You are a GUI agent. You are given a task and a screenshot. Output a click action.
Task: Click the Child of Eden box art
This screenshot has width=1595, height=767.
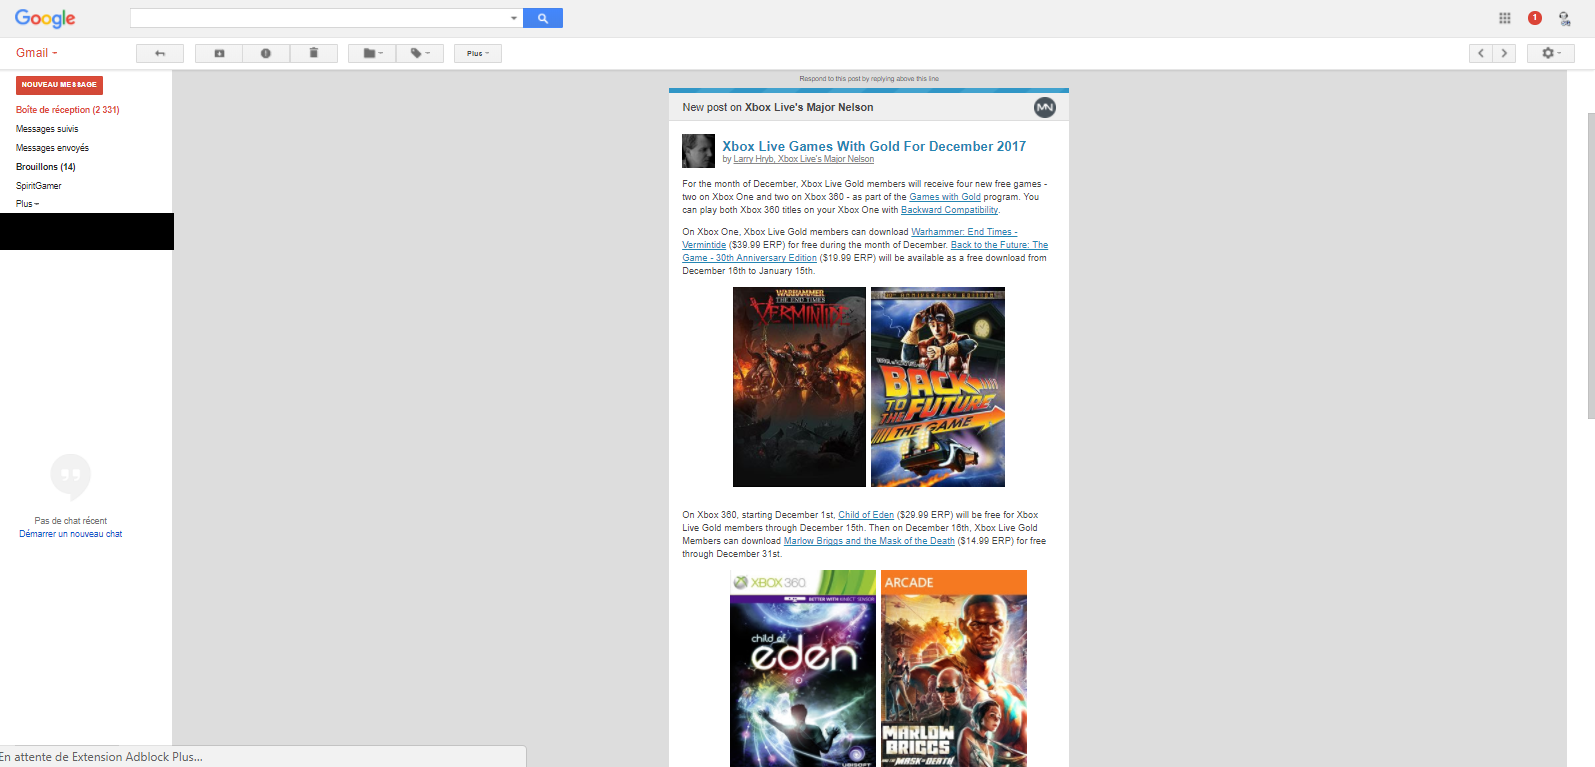(x=803, y=668)
